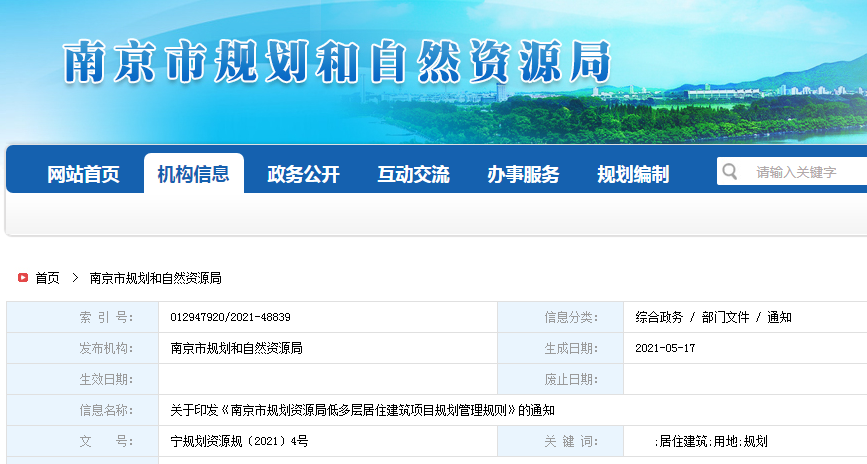The image size is (867, 464).
Task: Click document number 宁规划资源规（2021）4号
Action: coord(239,441)
